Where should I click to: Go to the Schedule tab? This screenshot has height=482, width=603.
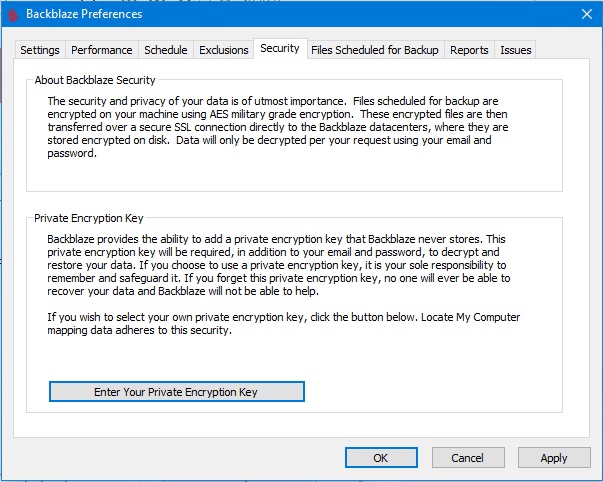tap(166, 50)
